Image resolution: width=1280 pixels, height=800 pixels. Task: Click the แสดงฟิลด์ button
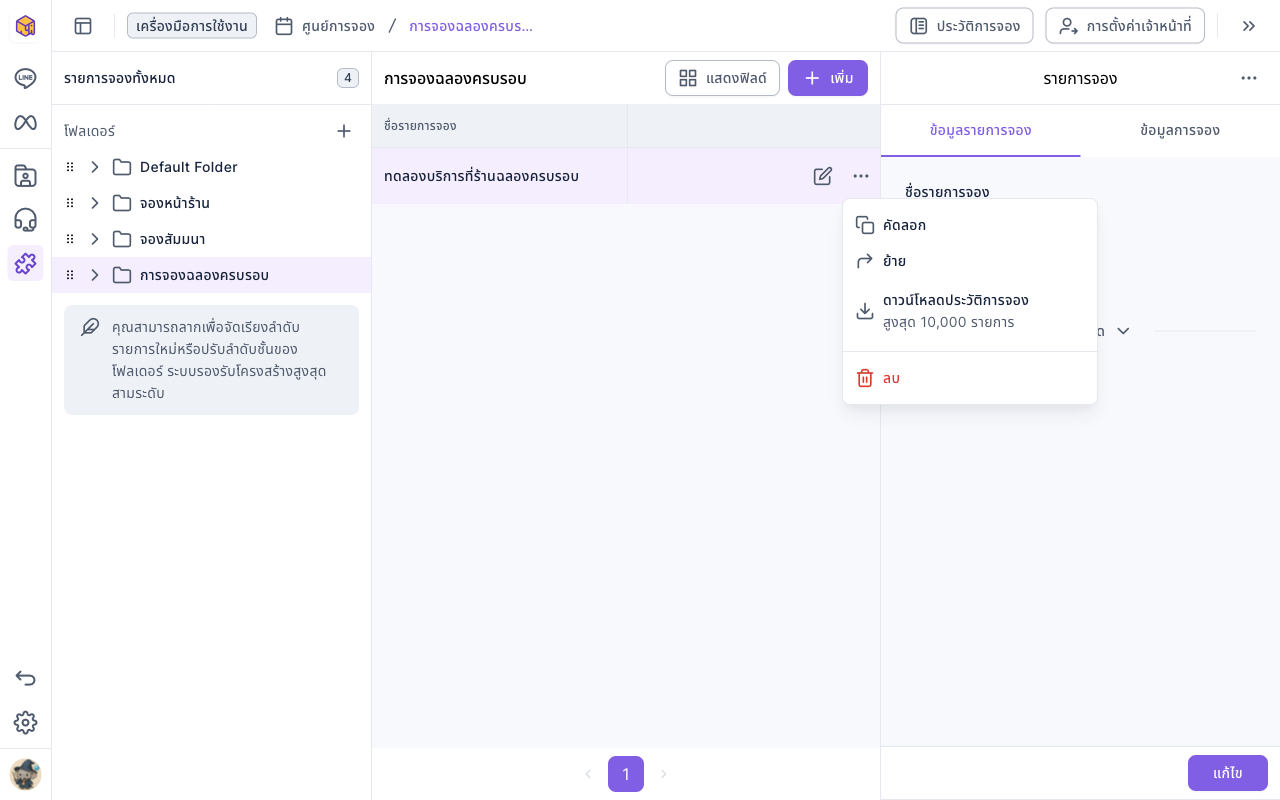[x=722, y=78]
